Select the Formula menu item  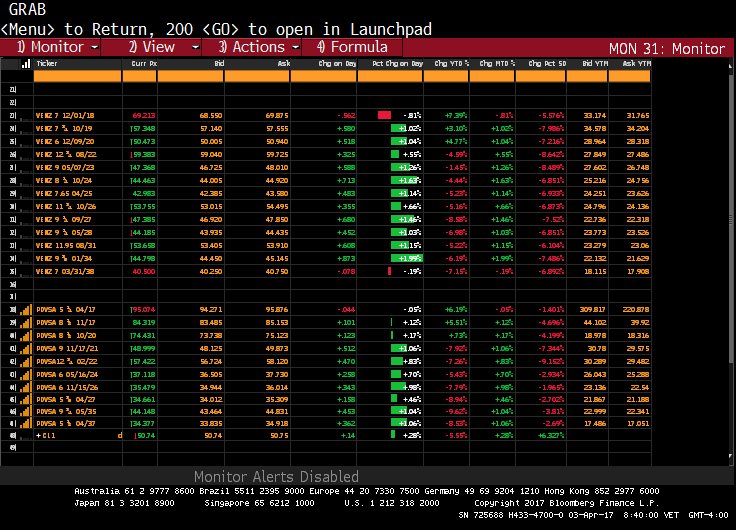352,47
